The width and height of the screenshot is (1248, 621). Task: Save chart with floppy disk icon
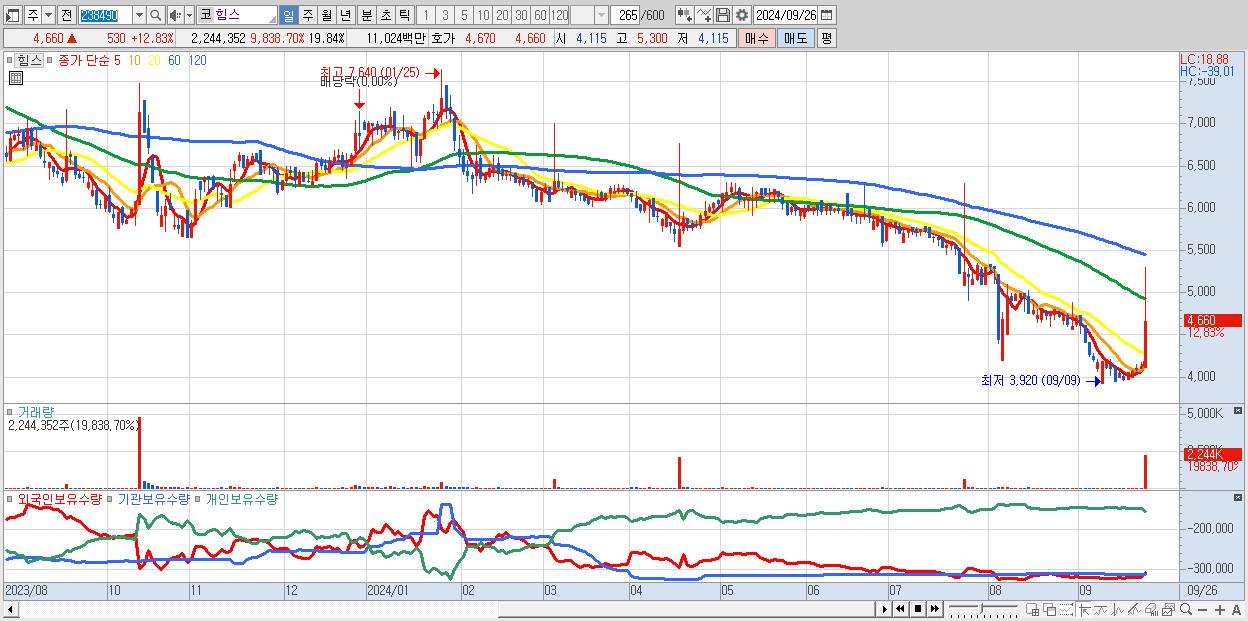723,15
